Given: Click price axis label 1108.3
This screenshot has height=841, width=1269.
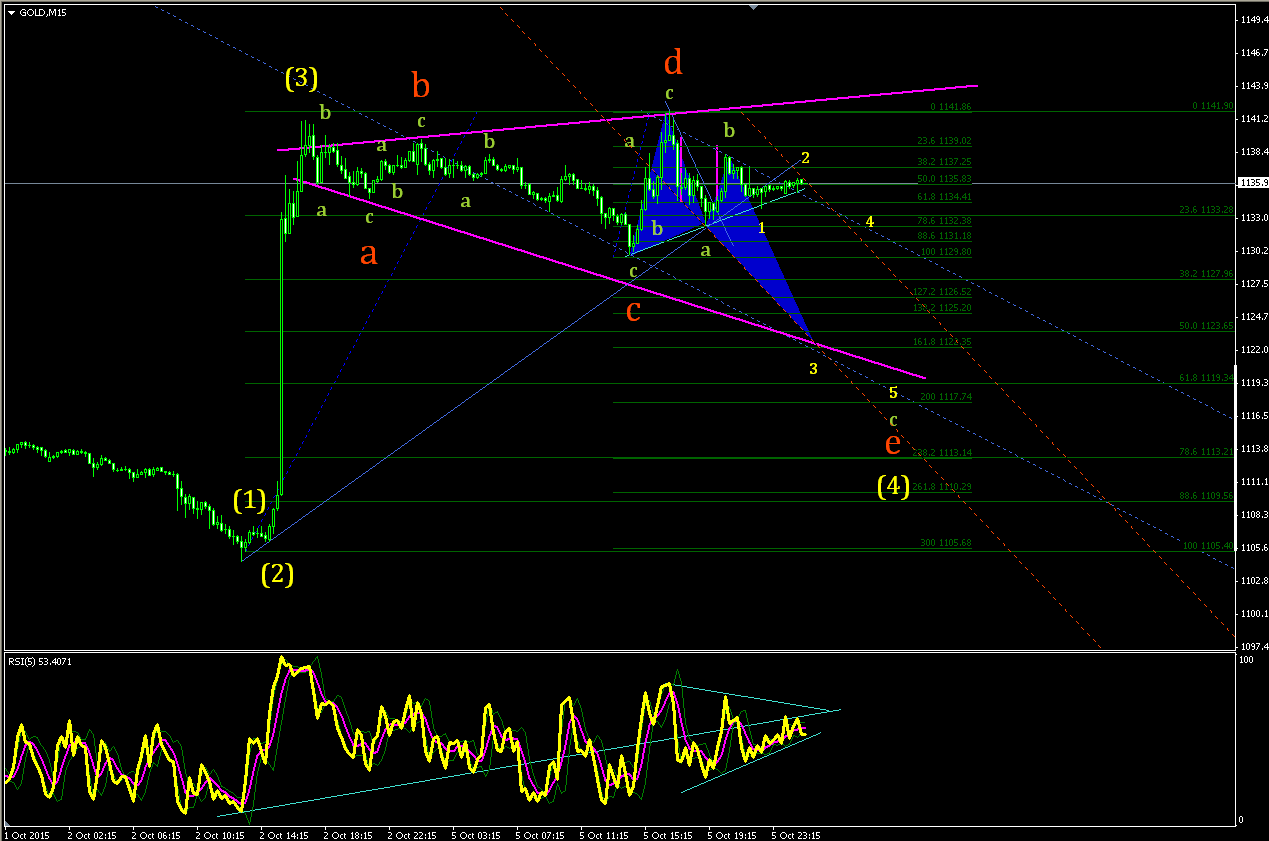Looking at the screenshot, I should pyautogui.click(x=1255, y=514).
